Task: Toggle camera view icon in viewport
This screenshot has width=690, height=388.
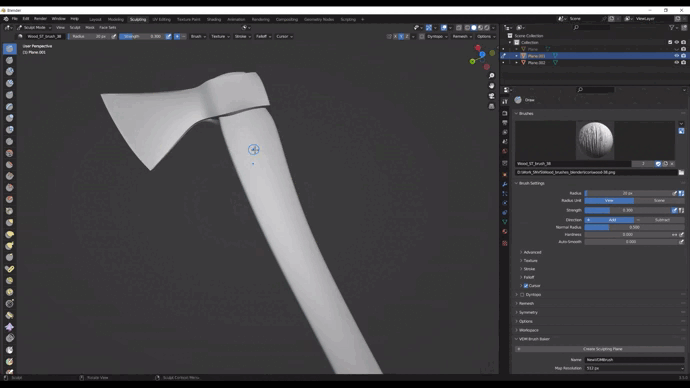Action: point(492,96)
